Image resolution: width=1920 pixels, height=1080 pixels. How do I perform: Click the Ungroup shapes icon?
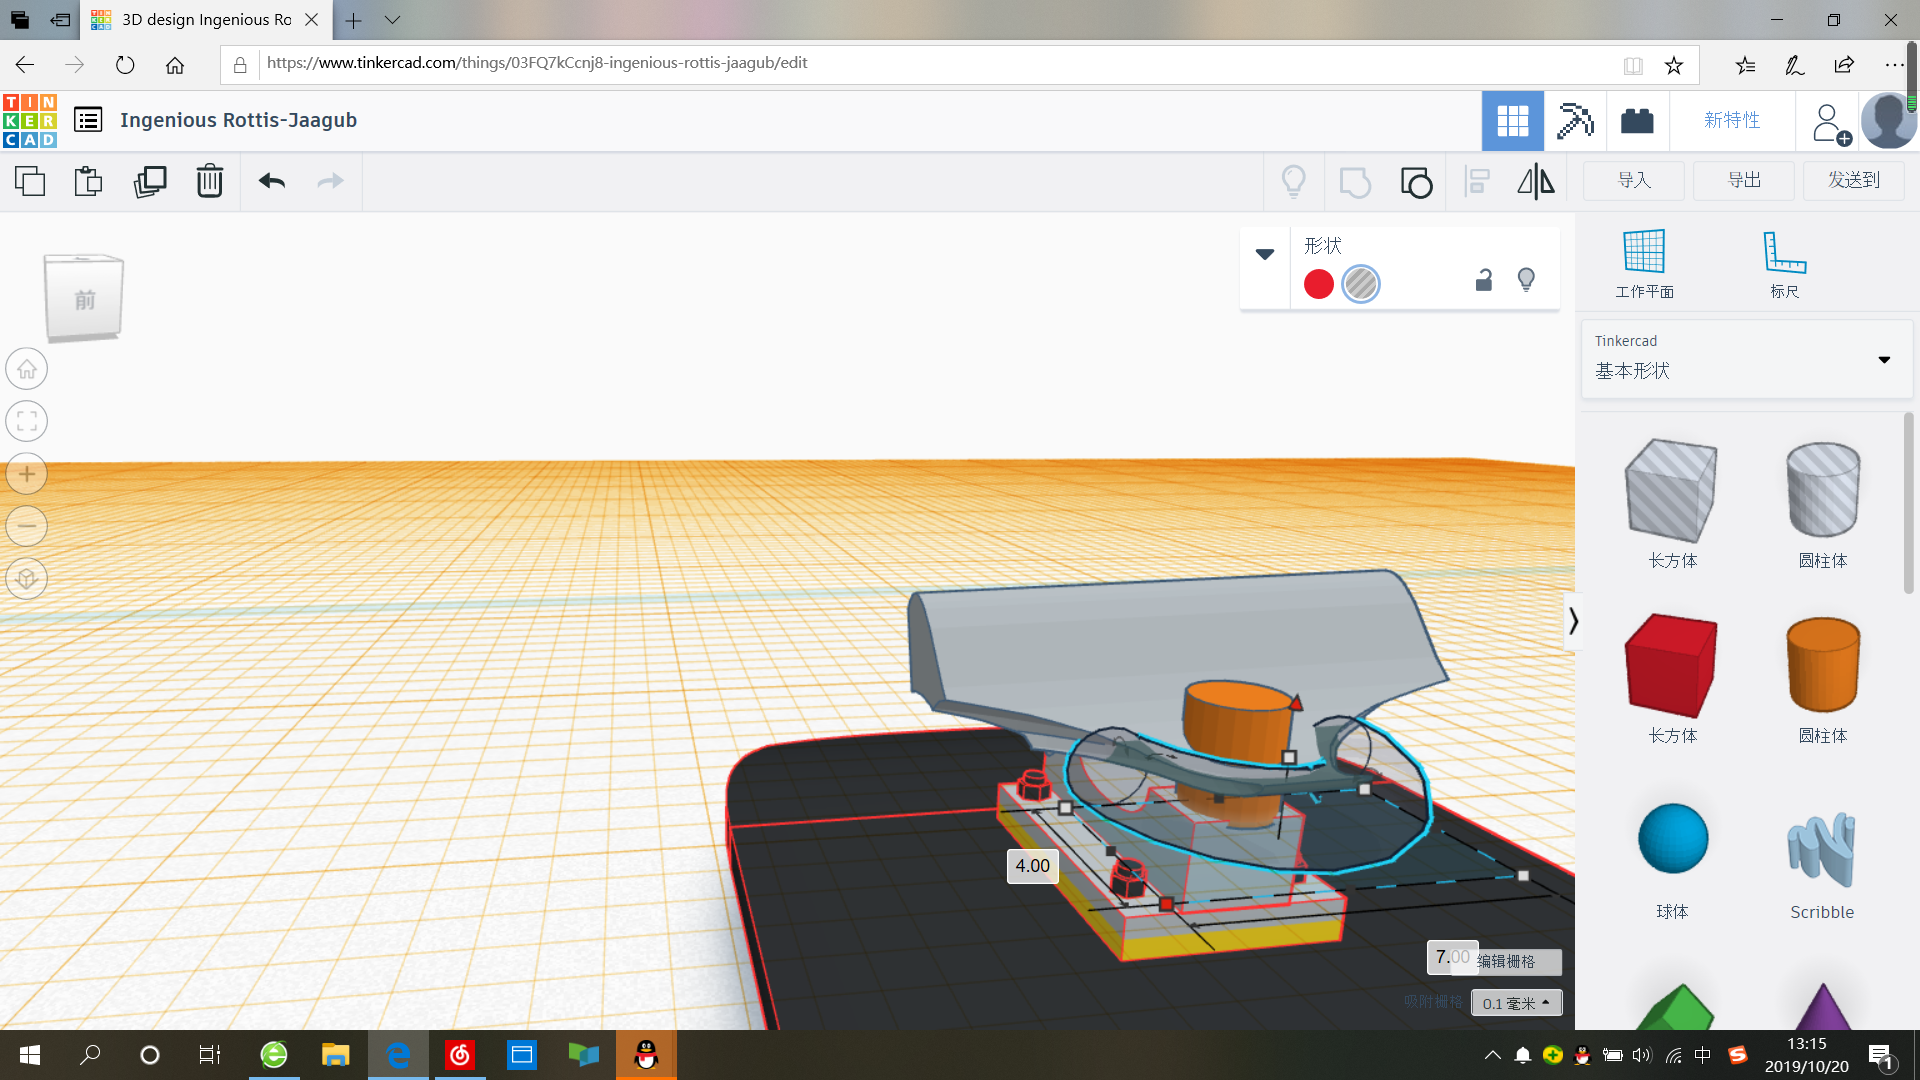tap(1416, 182)
